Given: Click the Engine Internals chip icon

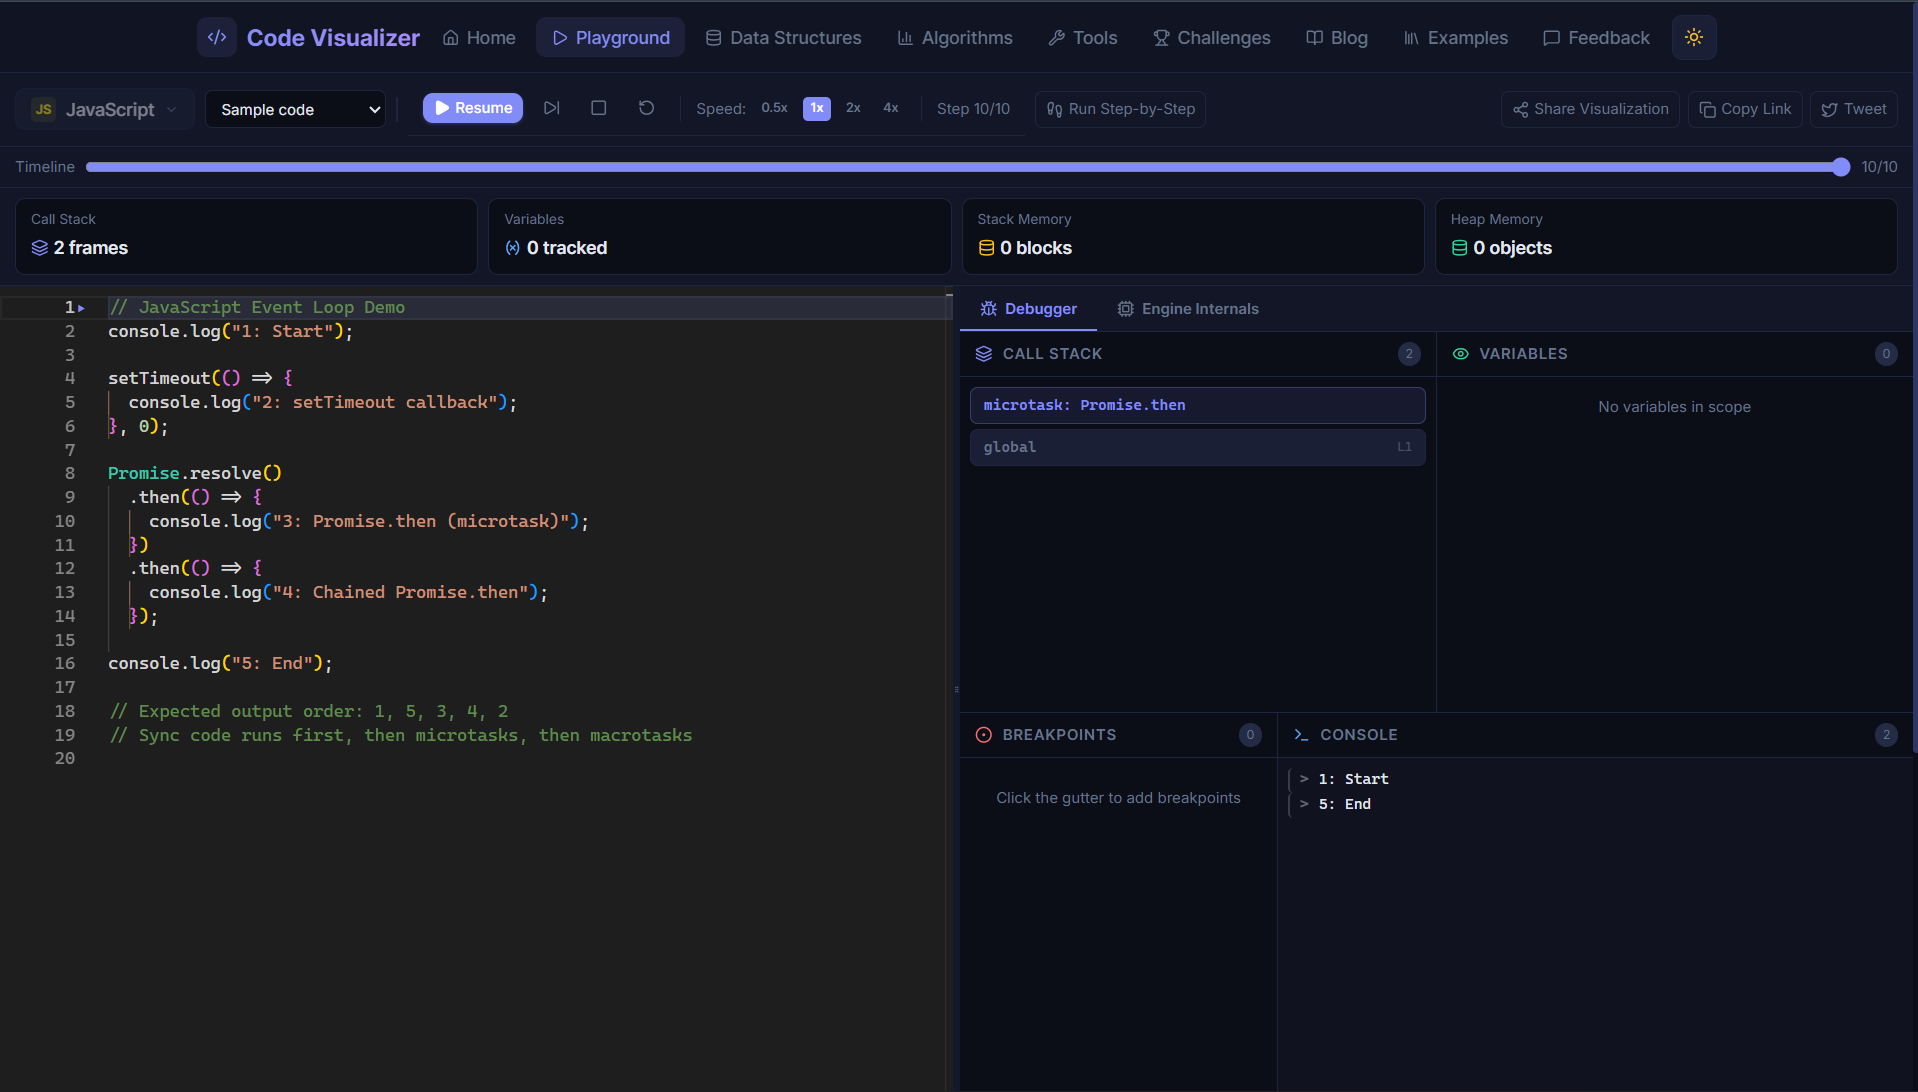Looking at the screenshot, I should tap(1125, 309).
